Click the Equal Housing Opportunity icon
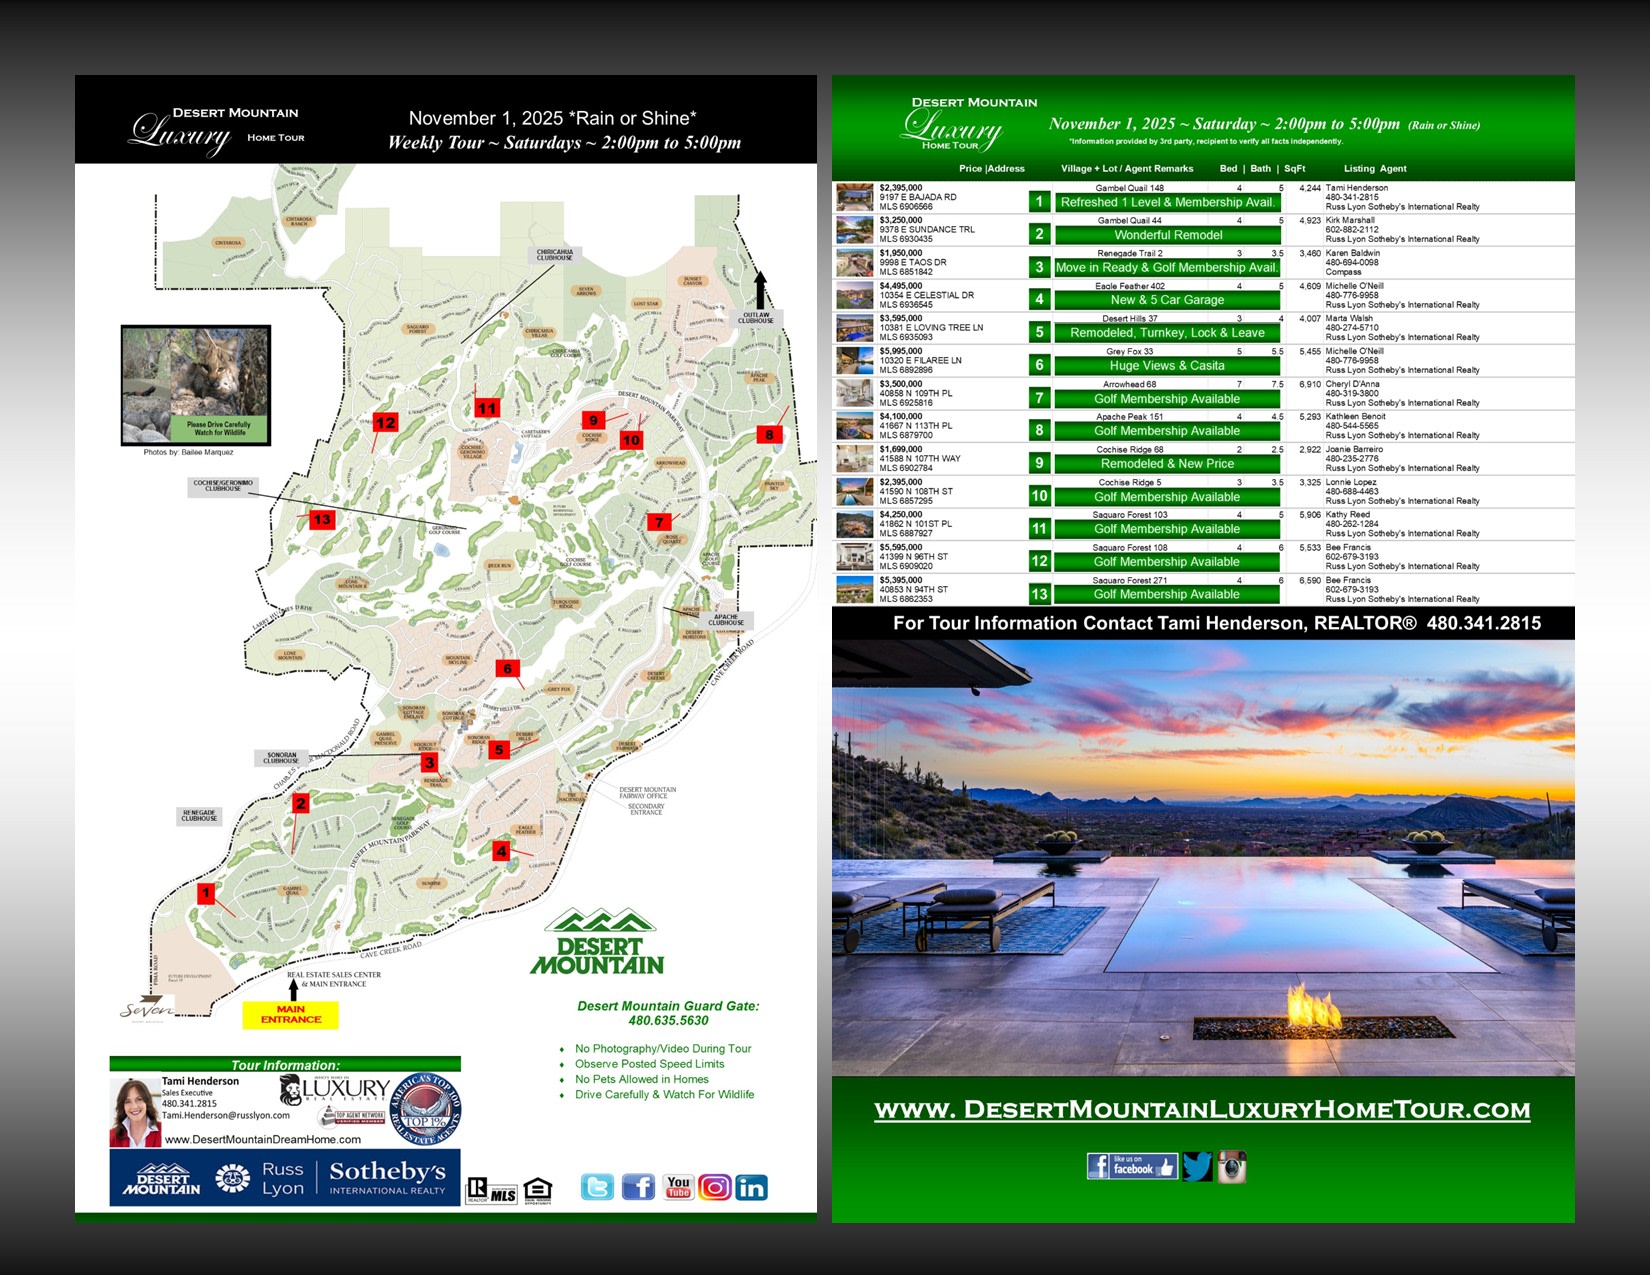The height and width of the screenshot is (1275, 1650). point(537,1189)
